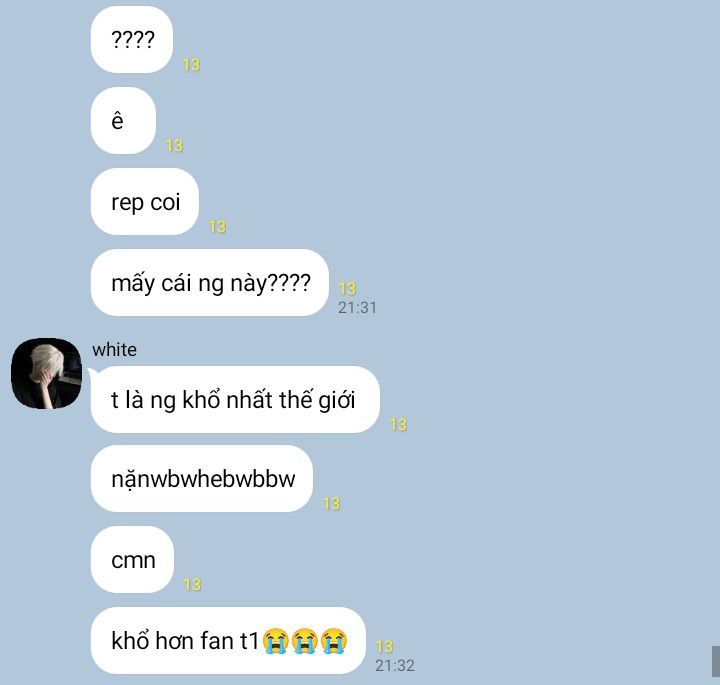Click the middle crying emoji
The width and height of the screenshot is (720, 685).
(x=305, y=640)
